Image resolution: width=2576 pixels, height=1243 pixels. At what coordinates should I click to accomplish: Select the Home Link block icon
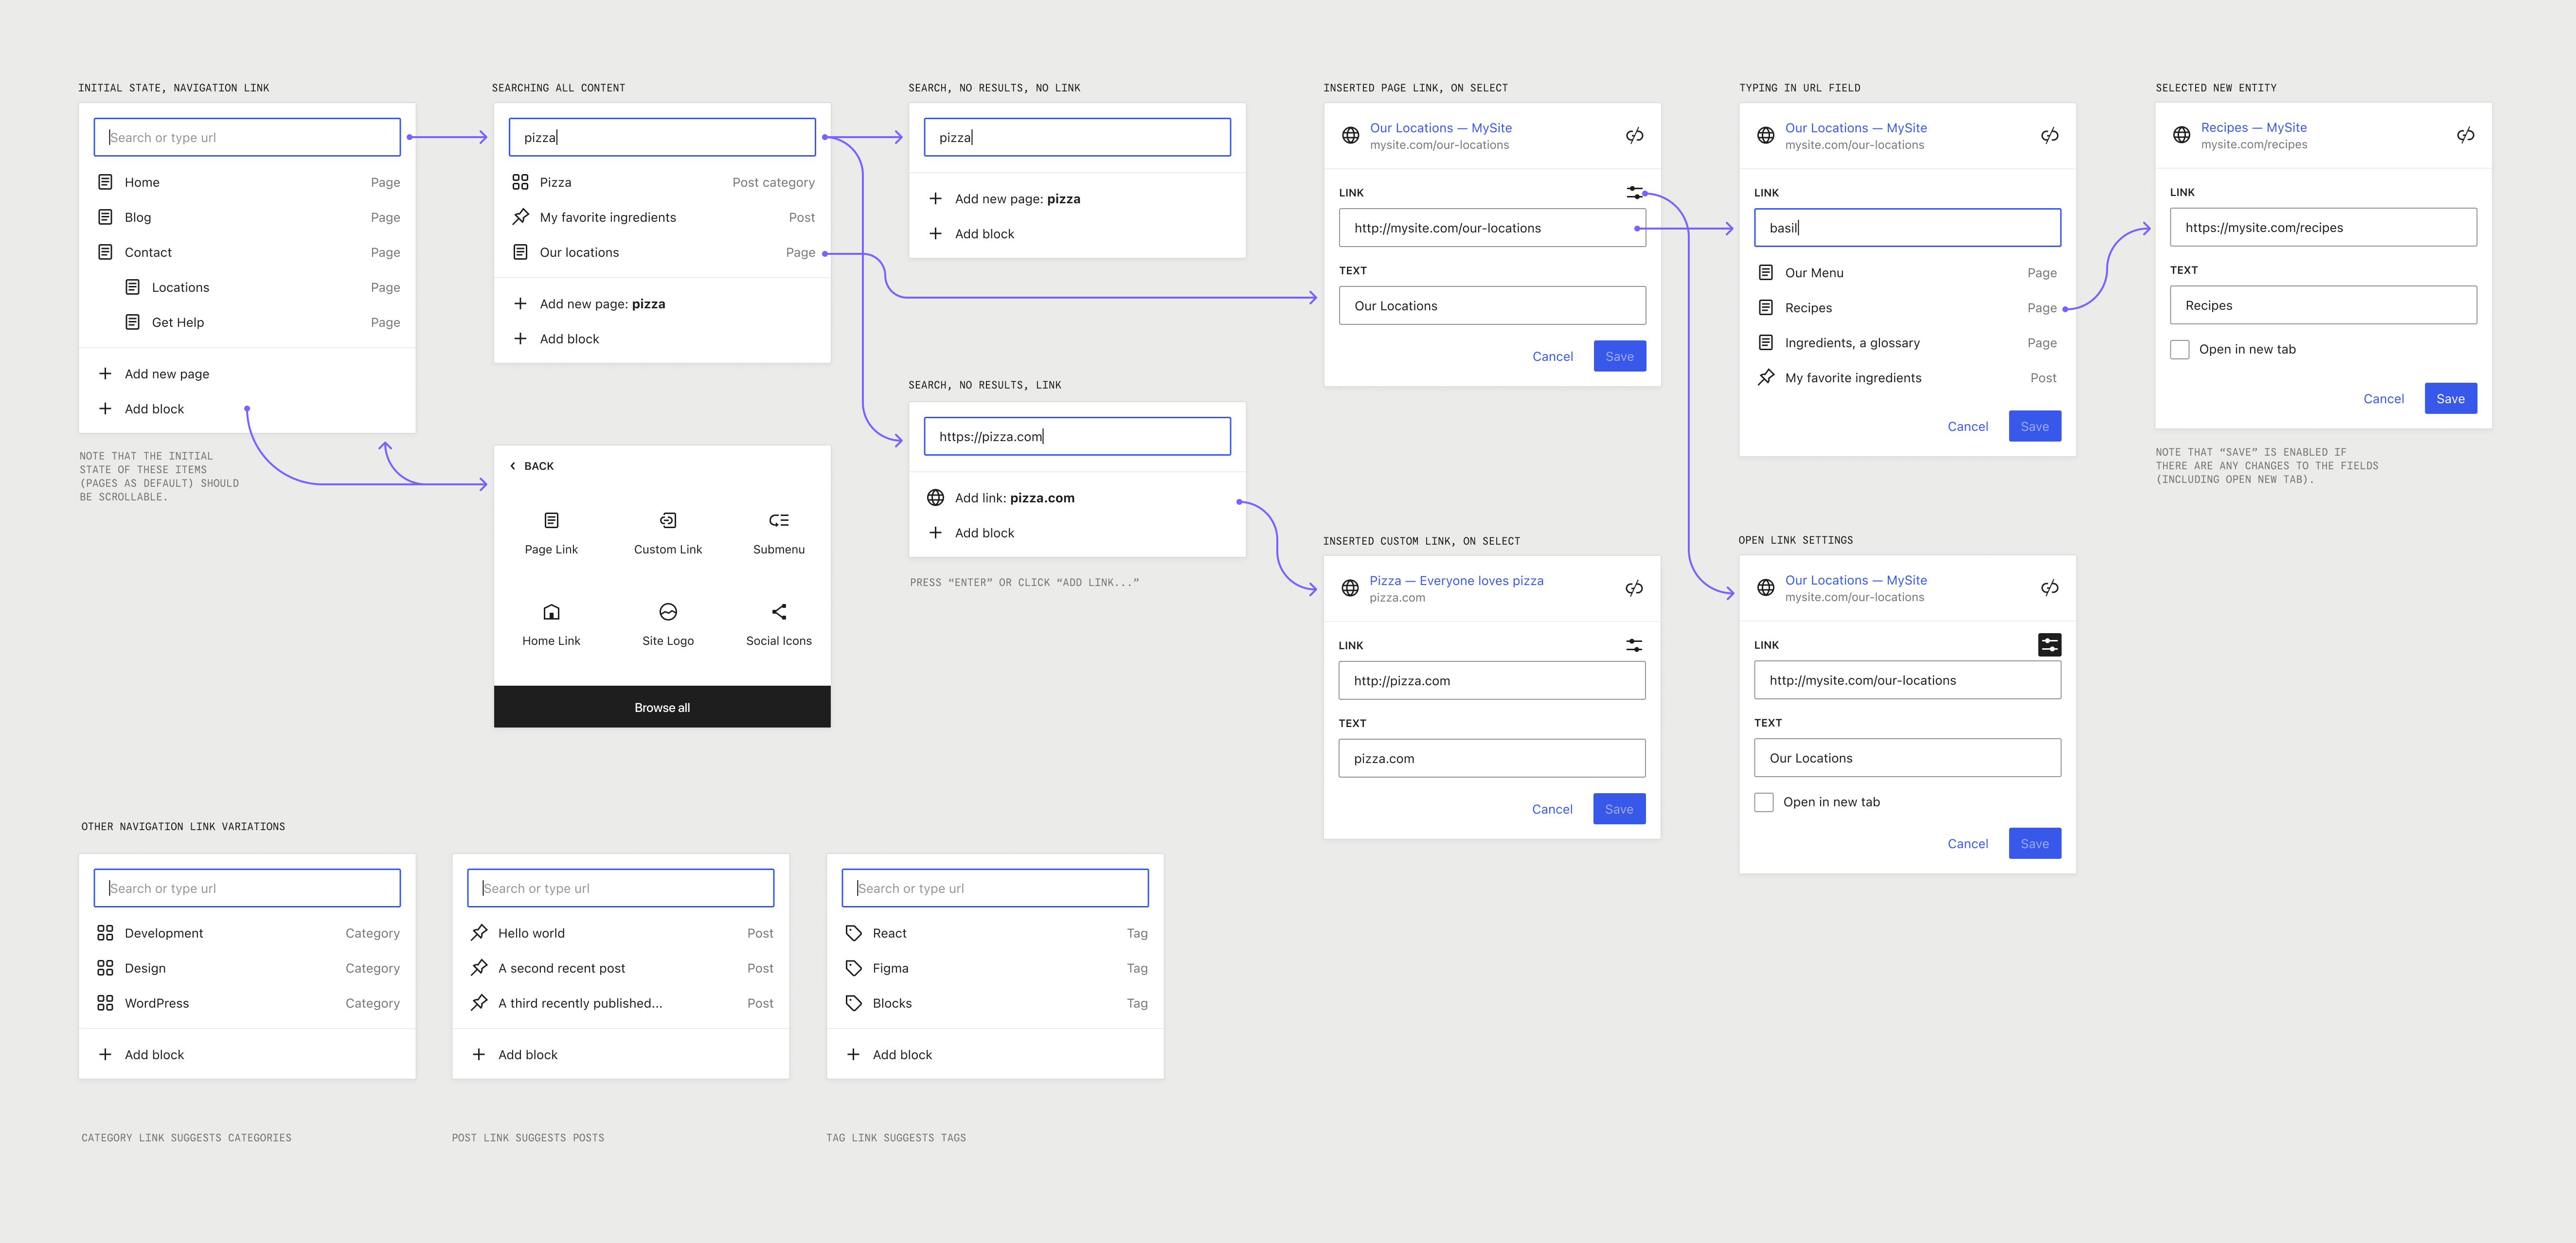pyautogui.click(x=551, y=611)
